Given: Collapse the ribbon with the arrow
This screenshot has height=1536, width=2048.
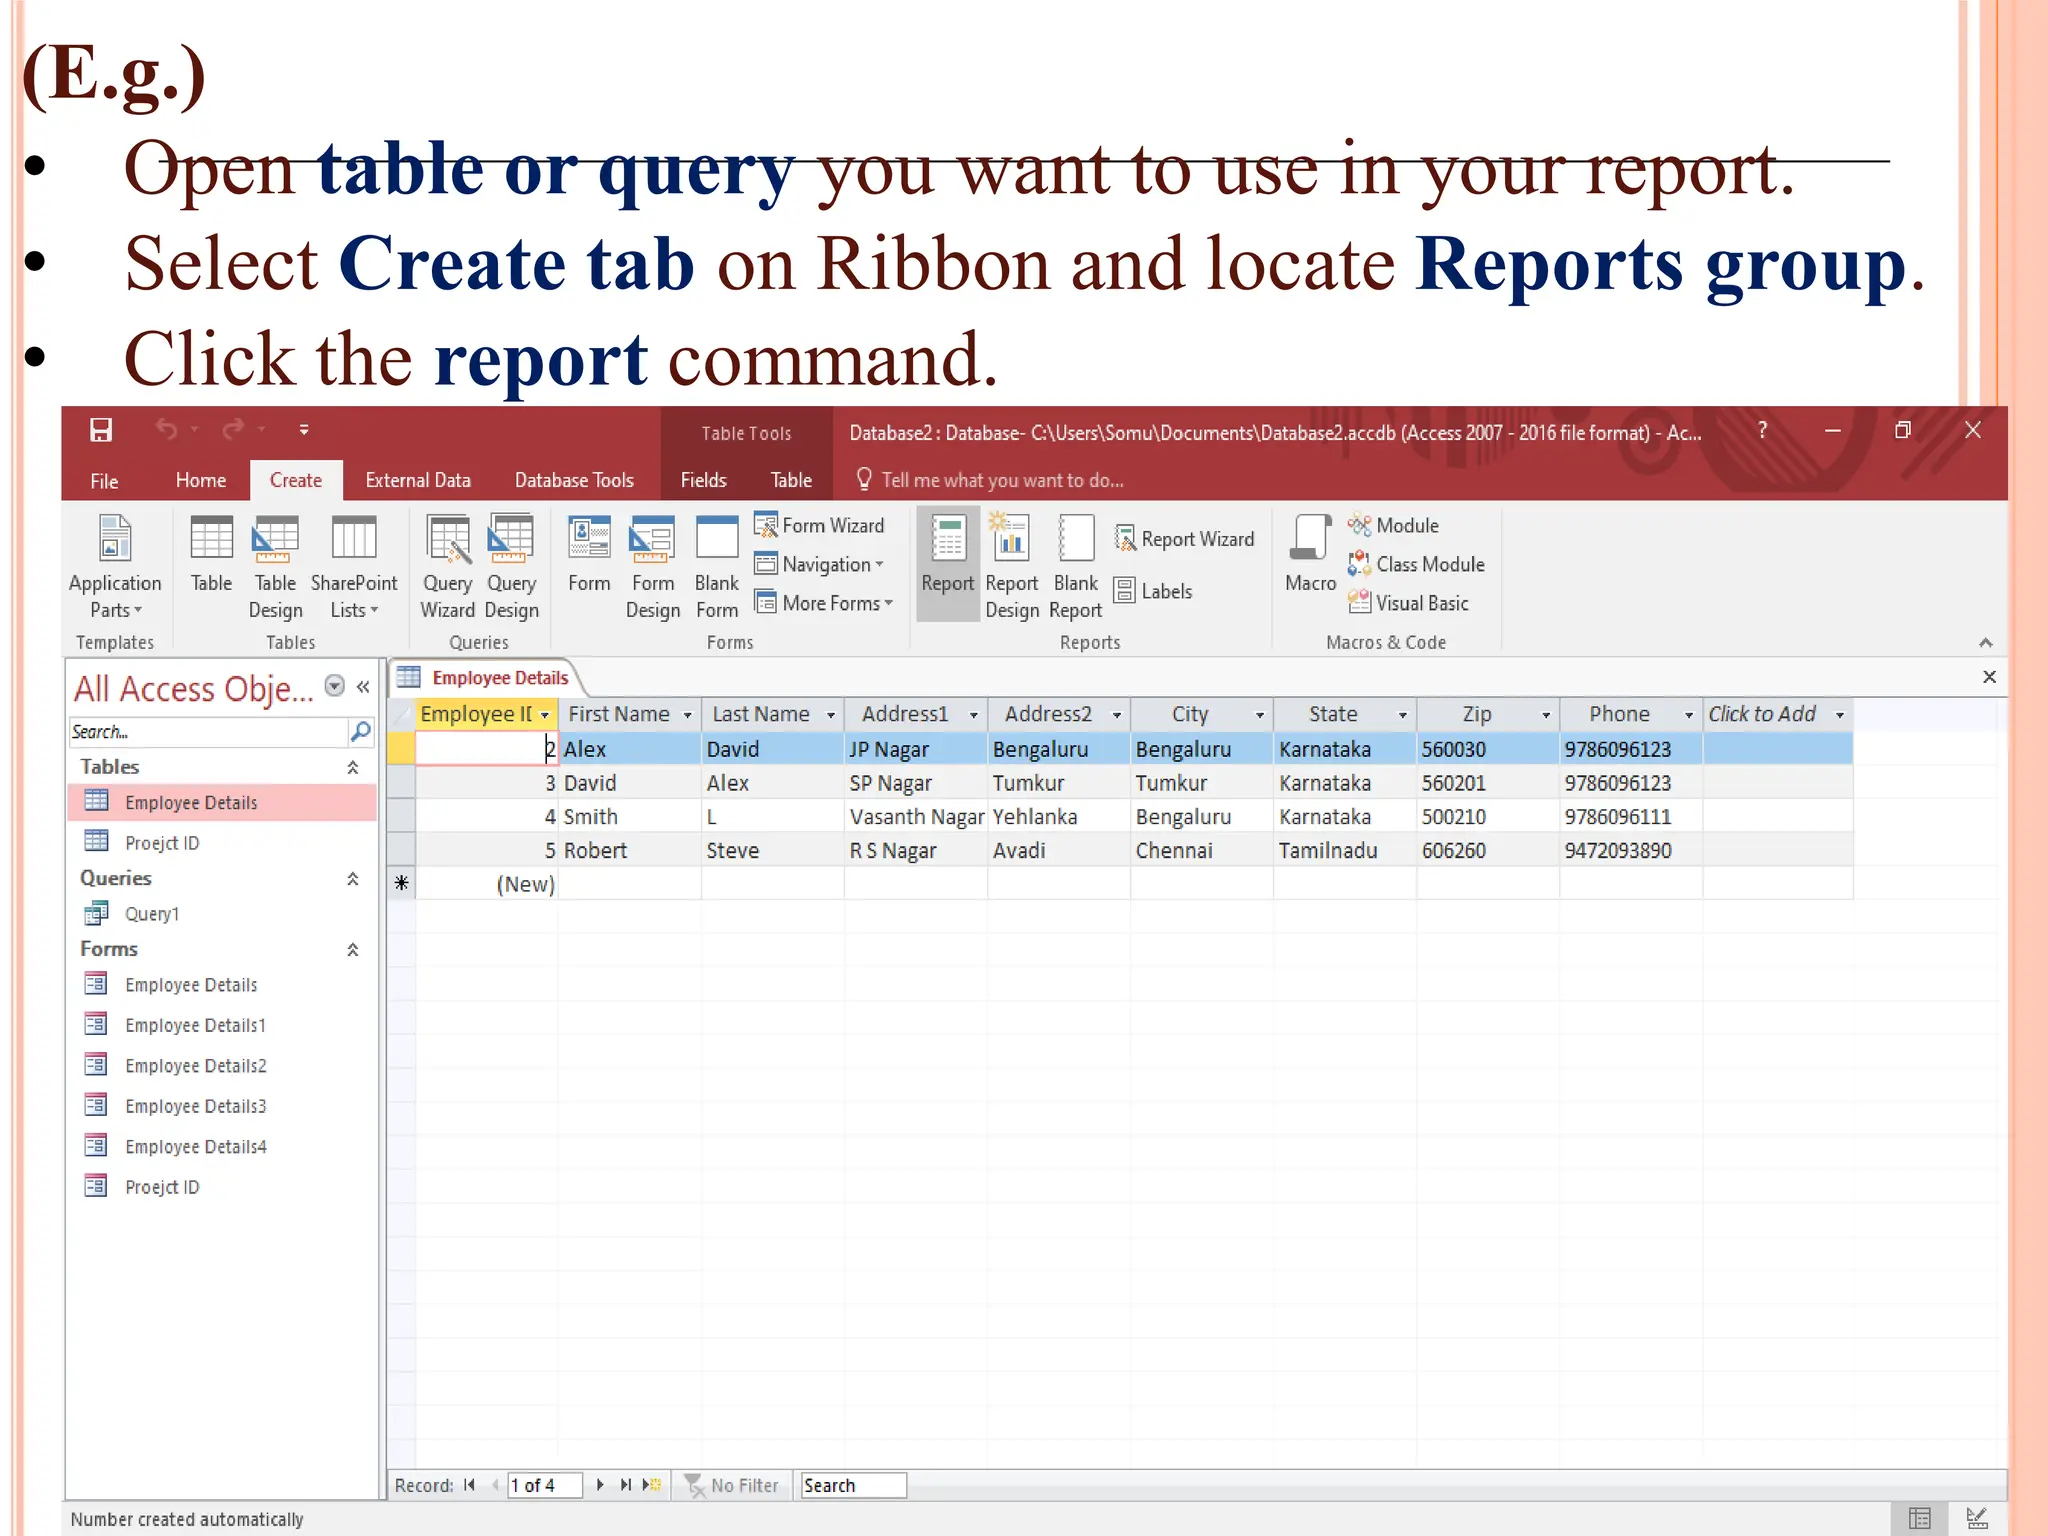Looking at the screenshot, I should pyautogui.click(x=1985, y=643).
